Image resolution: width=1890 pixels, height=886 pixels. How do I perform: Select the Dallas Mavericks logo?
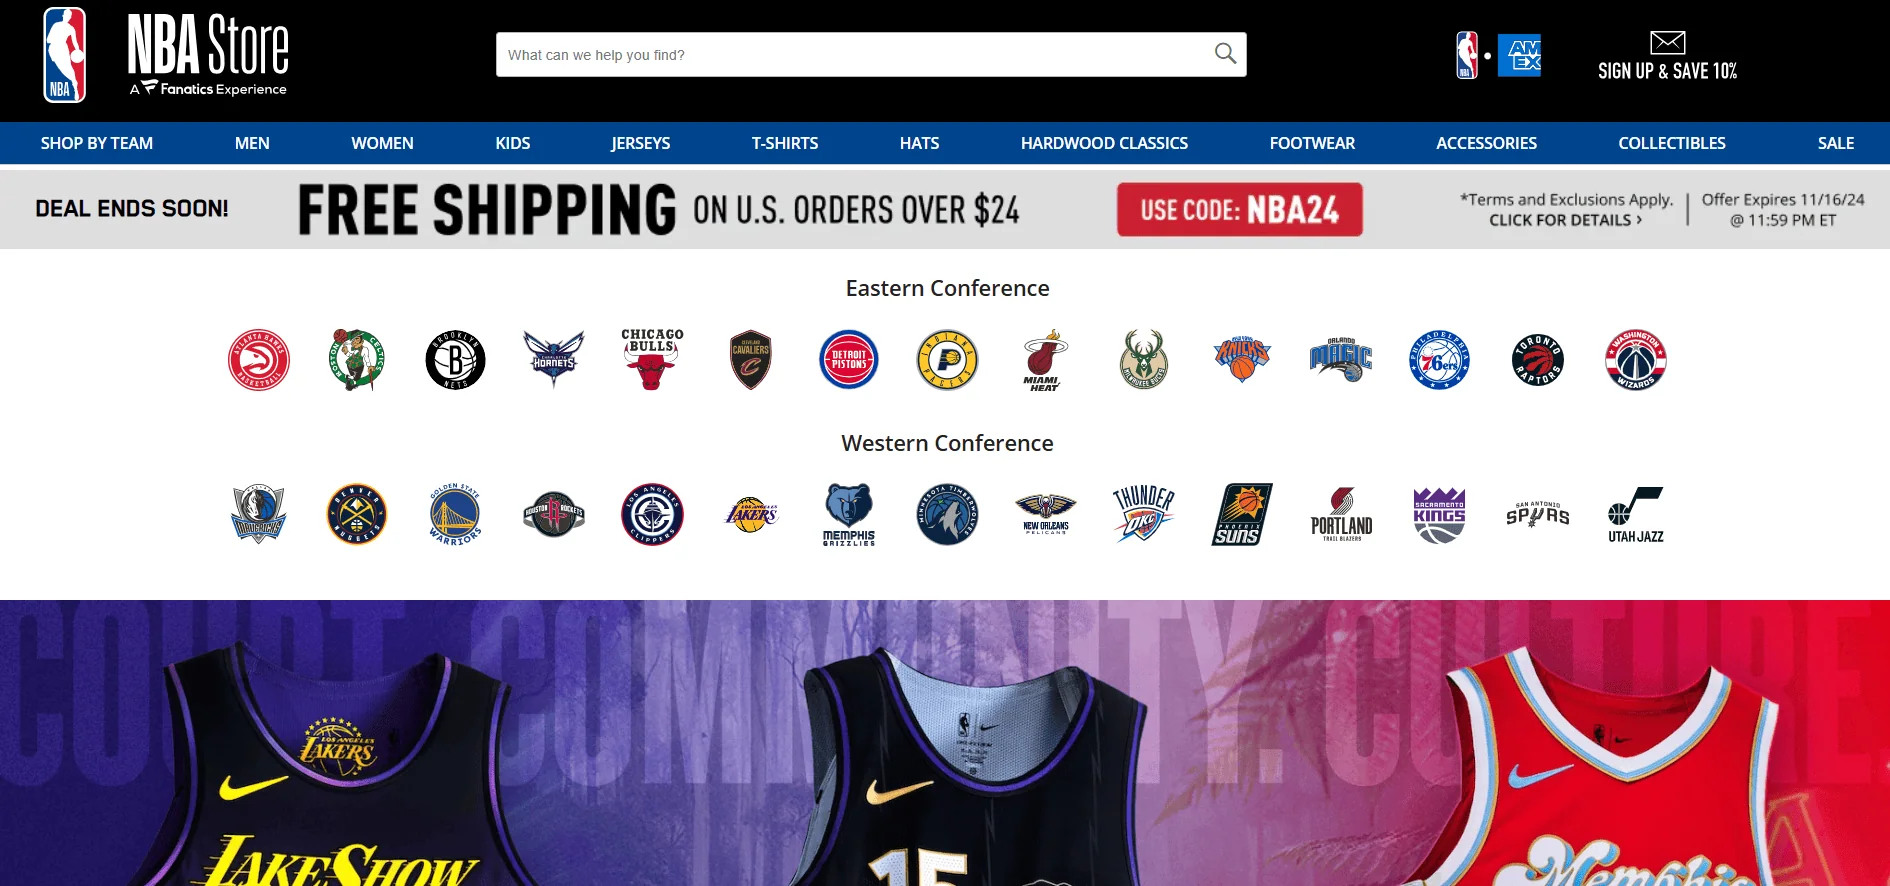pos(259,515)
